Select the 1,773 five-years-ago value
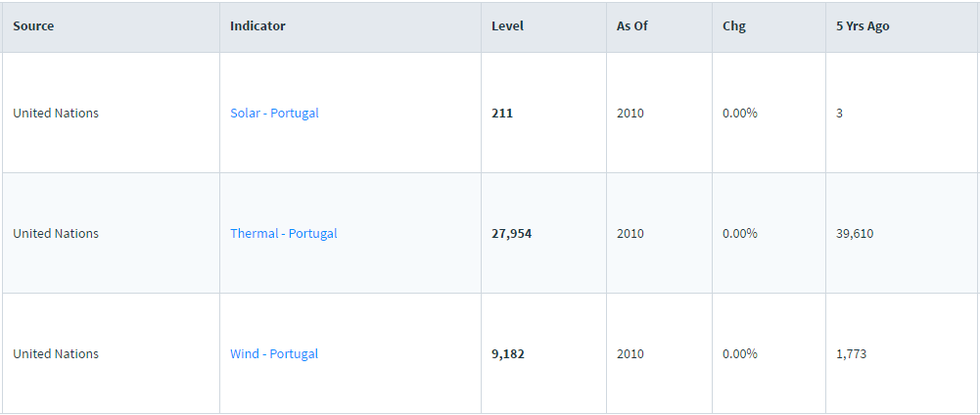Screen dimensions: 980x415 click(851, 354)
